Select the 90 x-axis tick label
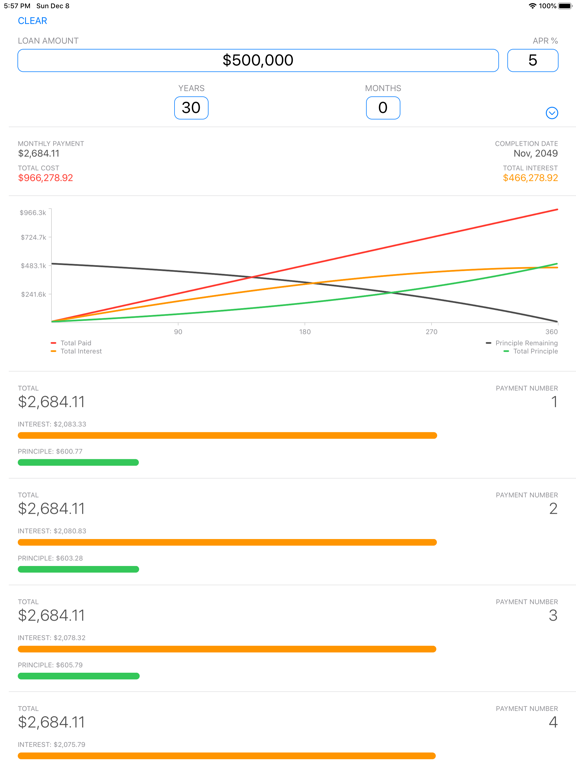This screenshot has height=768, width=576. click(x=178, y=332)
